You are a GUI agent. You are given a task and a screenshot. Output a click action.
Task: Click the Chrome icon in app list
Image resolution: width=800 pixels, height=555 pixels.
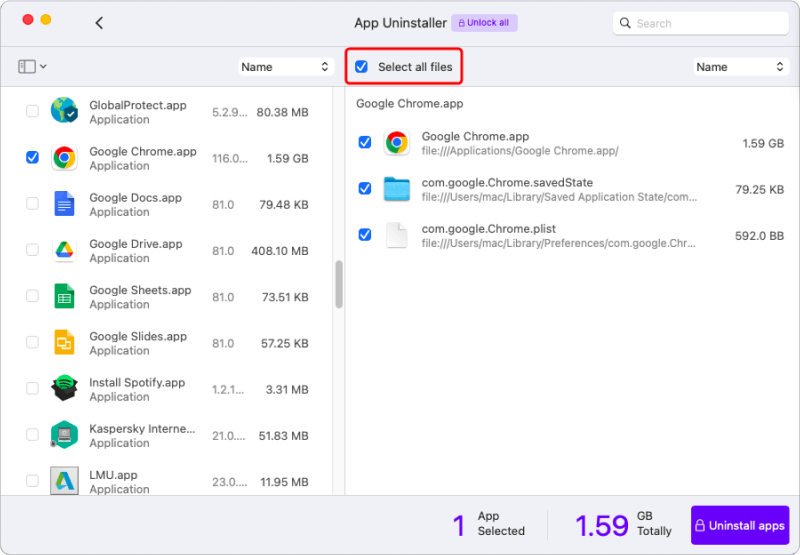64,158
